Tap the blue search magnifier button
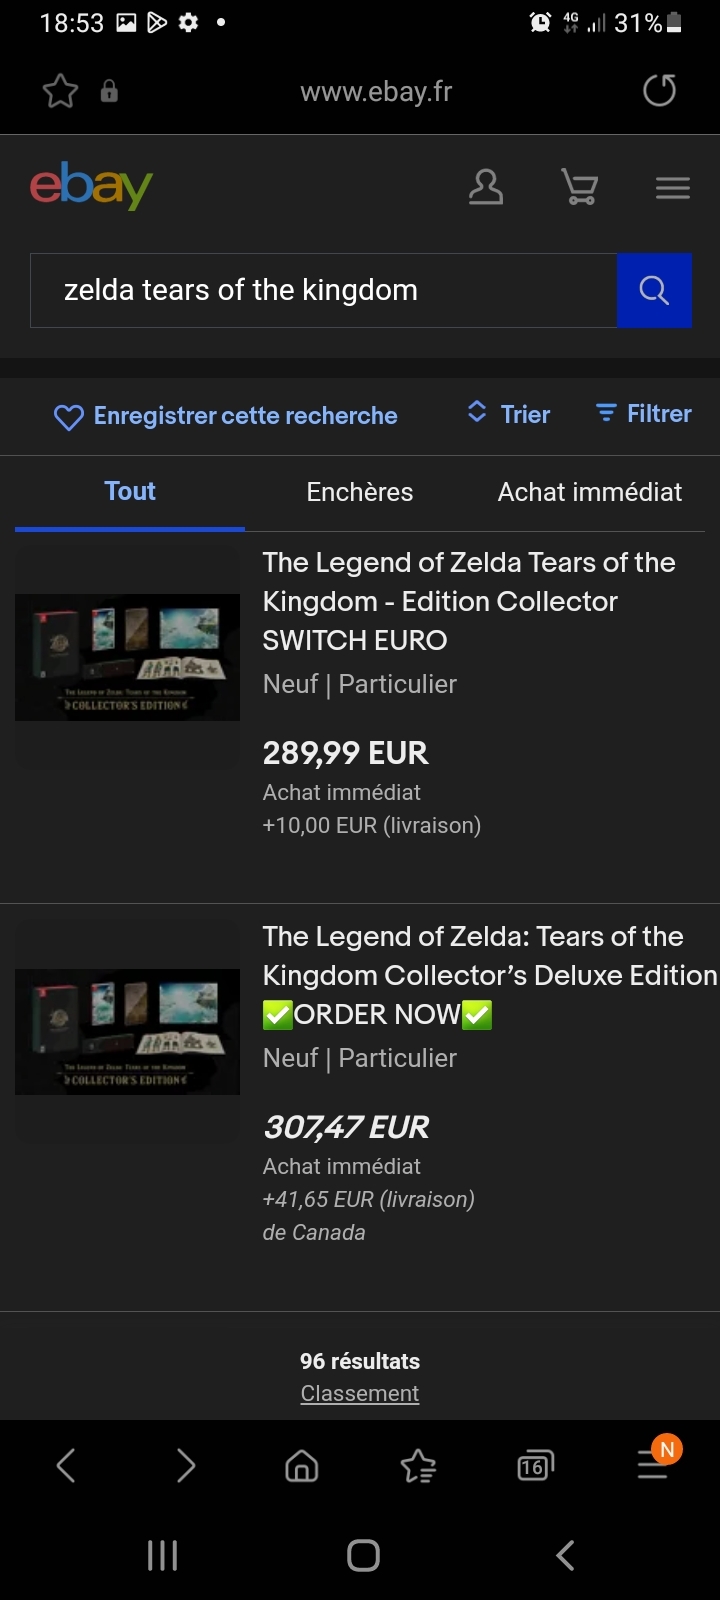The height and width of the screenshot is (1600, 720). coord(654,290)
